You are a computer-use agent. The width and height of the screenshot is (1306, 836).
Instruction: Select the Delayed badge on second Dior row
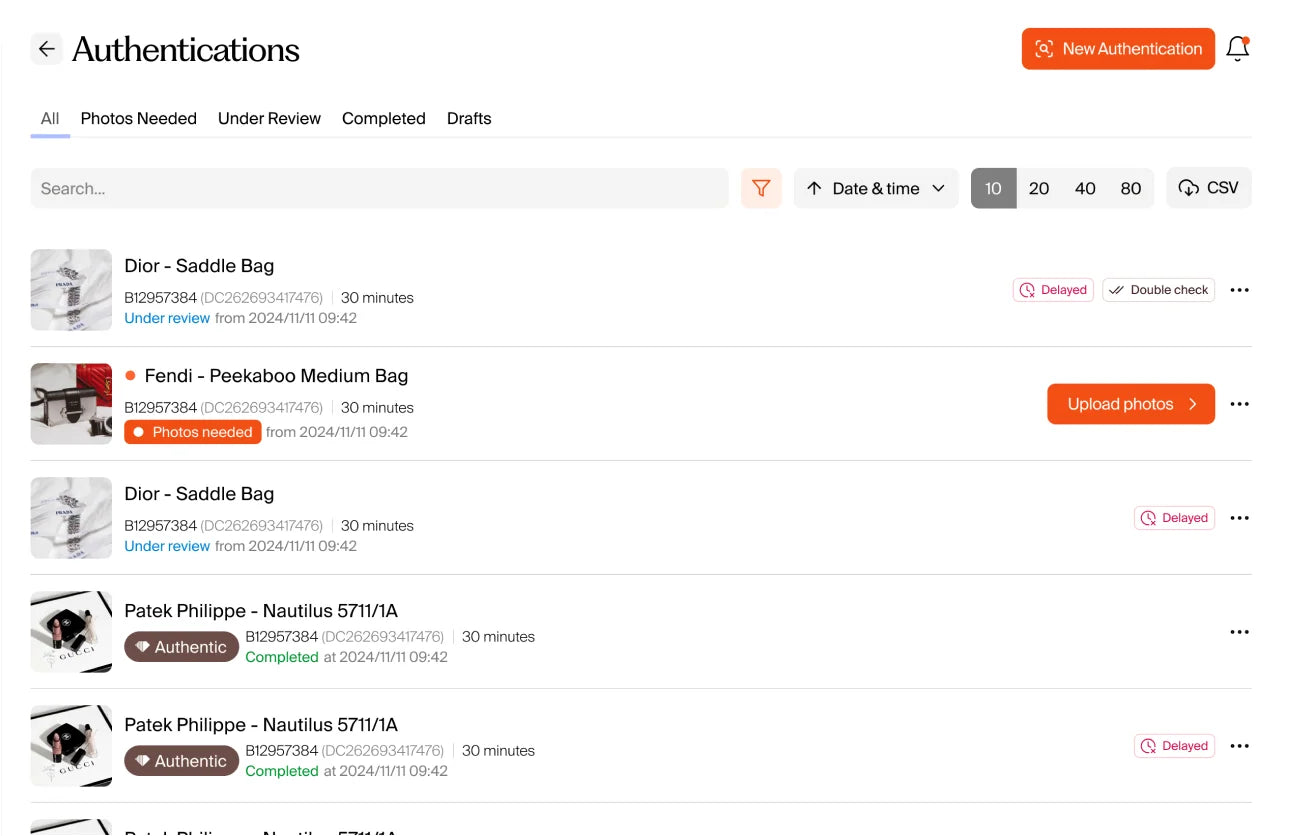click(1174, 518)
